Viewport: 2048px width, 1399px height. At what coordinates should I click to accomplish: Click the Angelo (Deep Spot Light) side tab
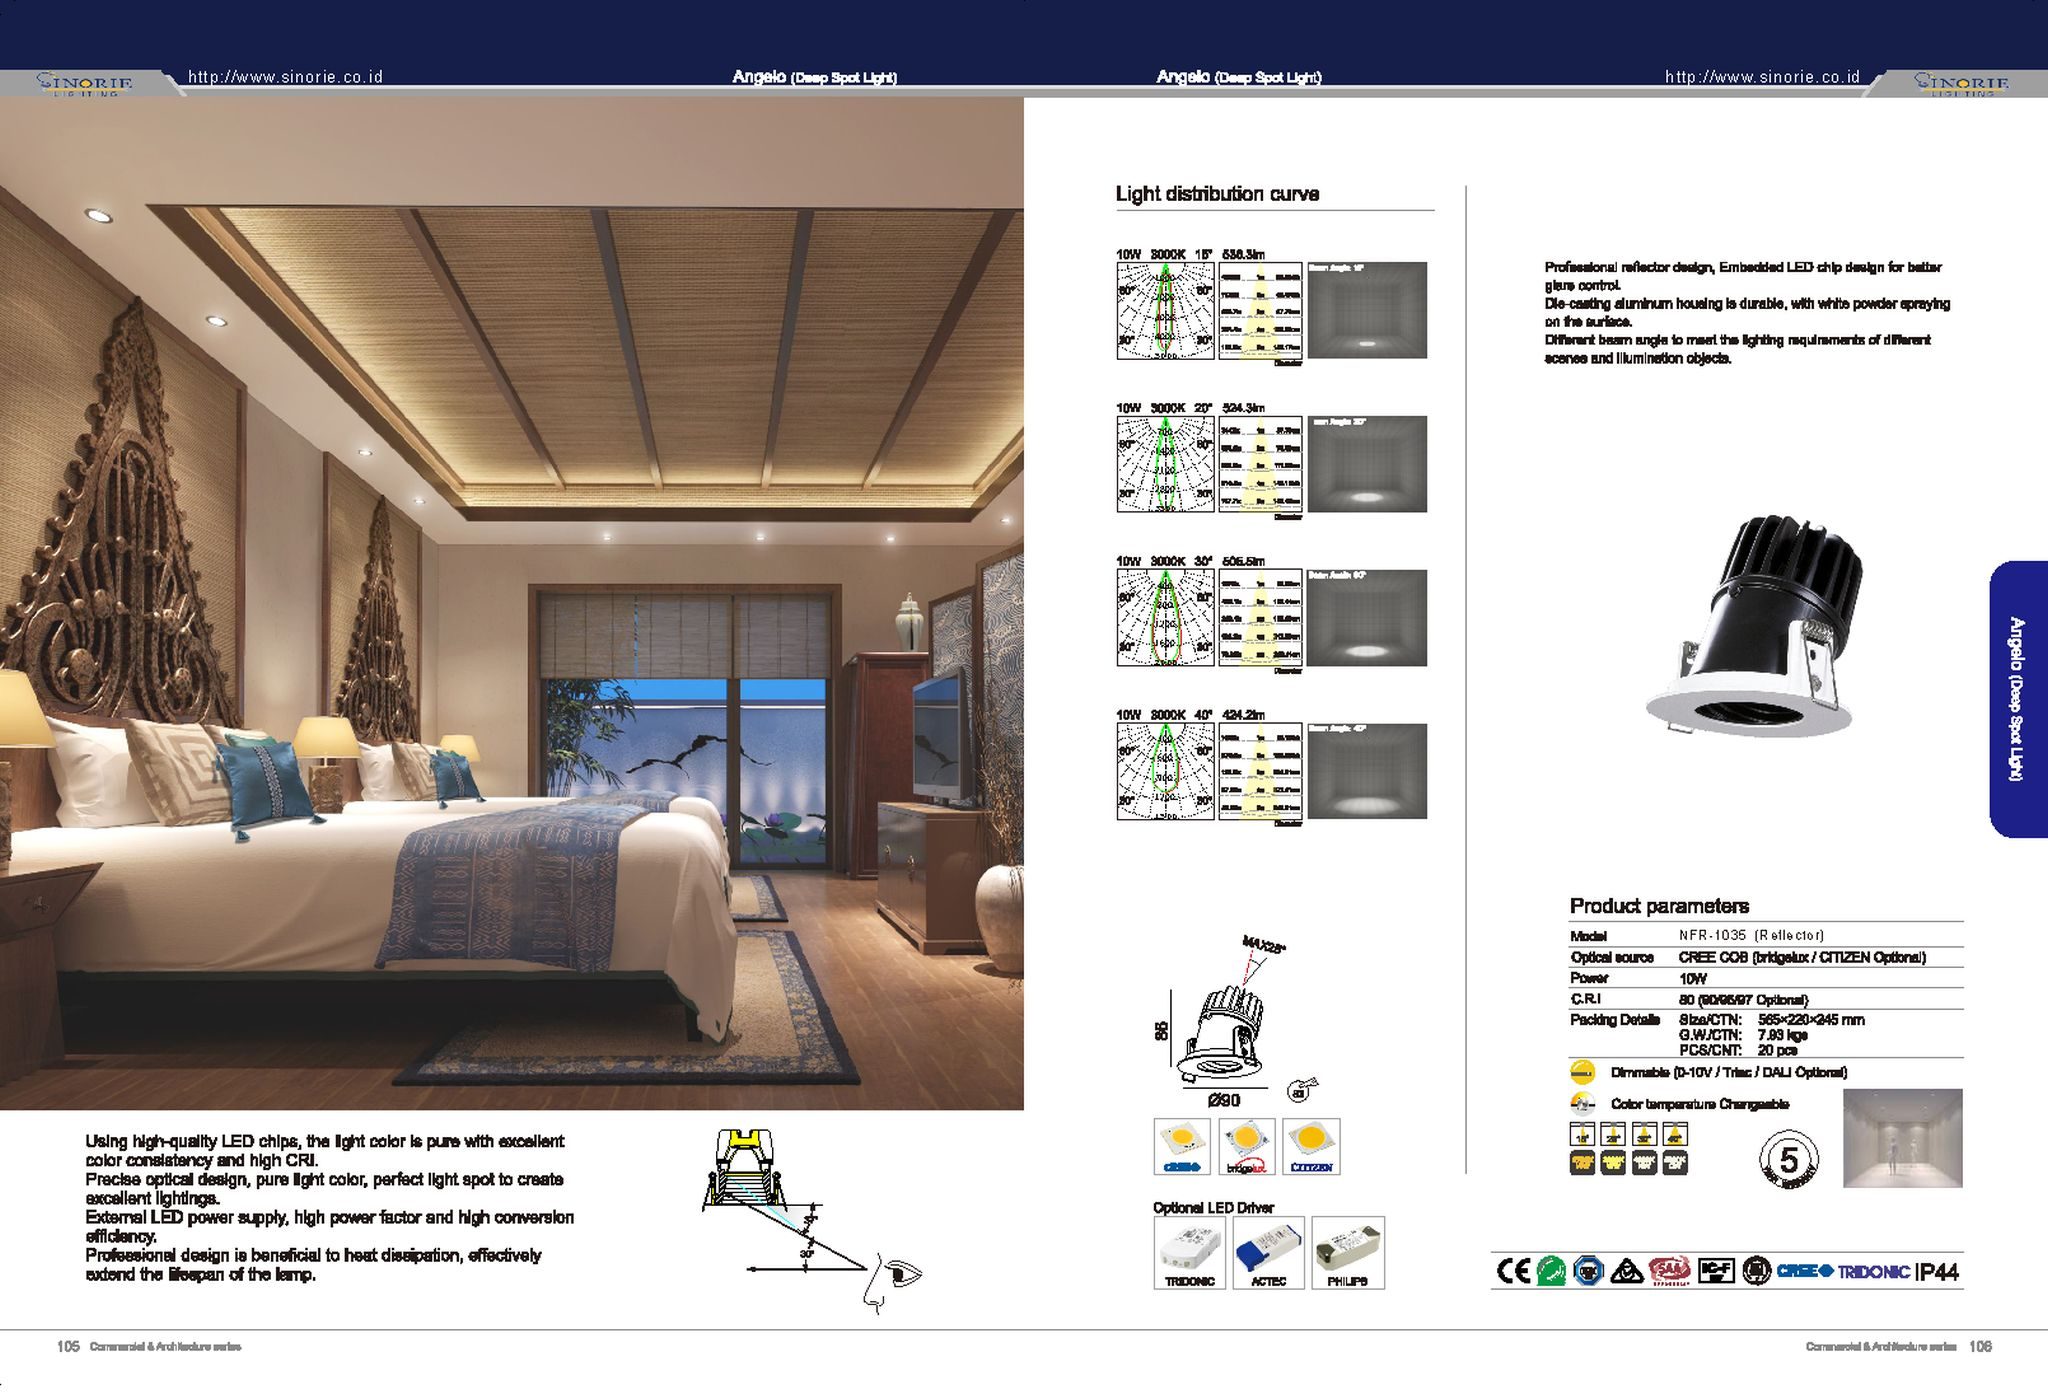click(2017, 699)
